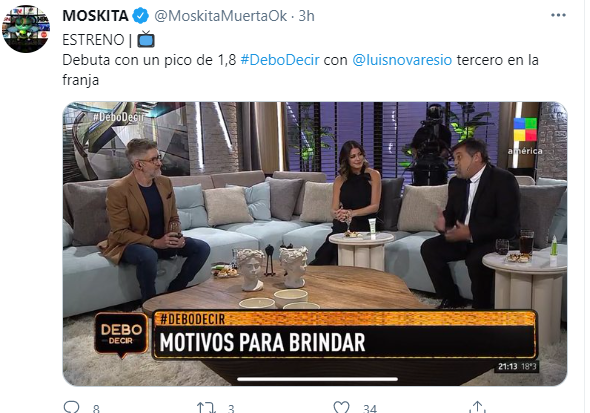Open the three-dot more options menu
Image resolution: width=590 pixels, height=413 pixels.
tap(558, 15)
